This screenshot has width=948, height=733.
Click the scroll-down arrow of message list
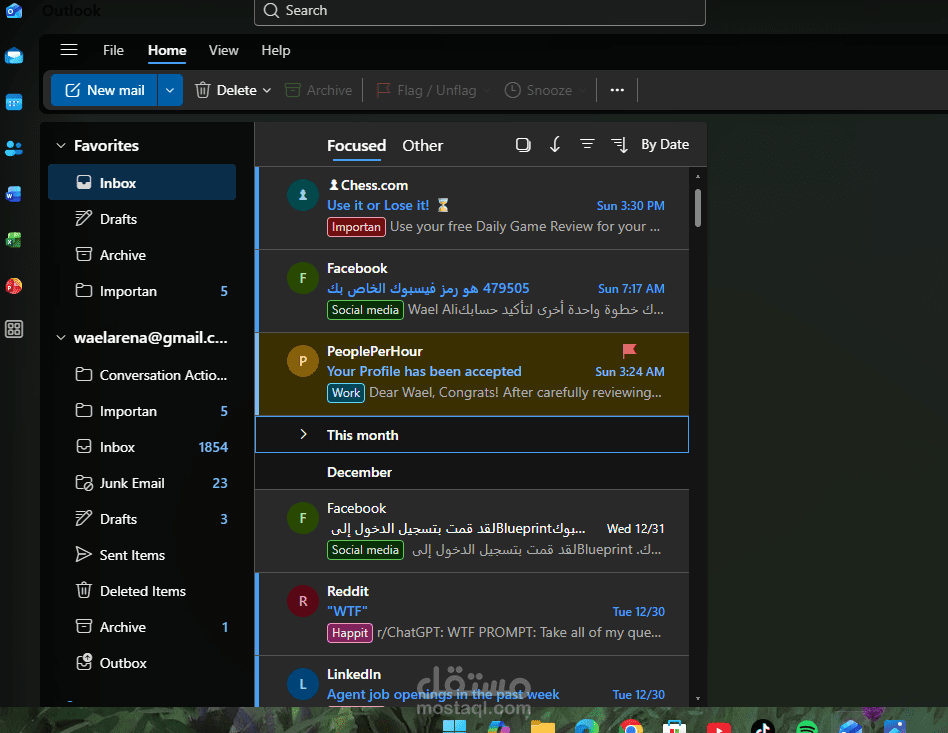tap(698, 699)
